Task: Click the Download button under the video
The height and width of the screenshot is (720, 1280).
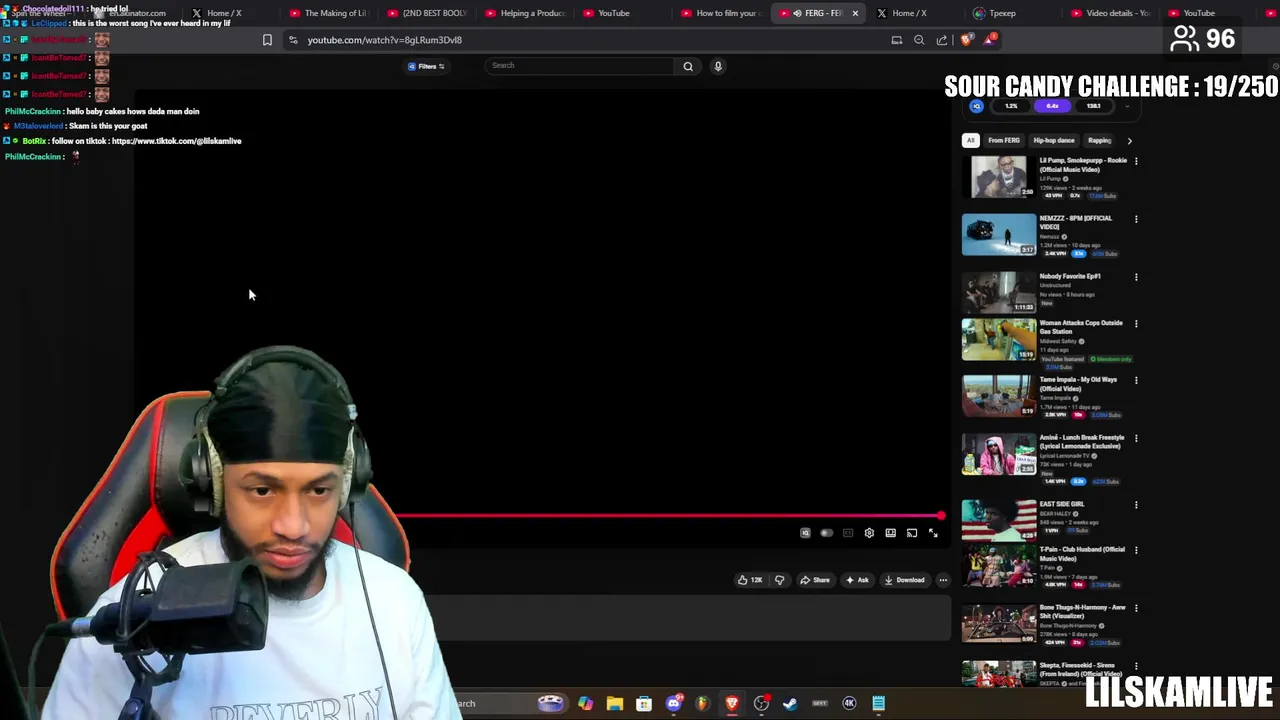Action: [904, 580]
